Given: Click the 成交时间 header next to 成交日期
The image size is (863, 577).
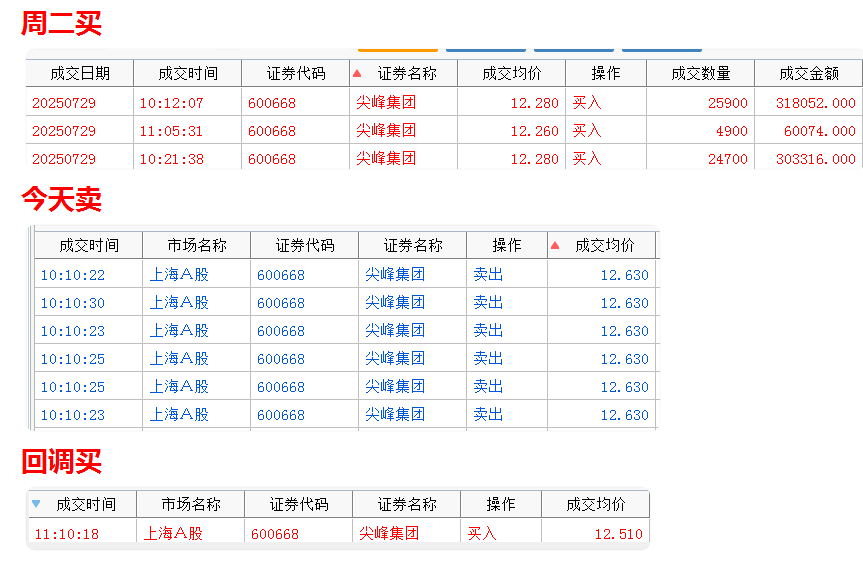Looking at the screenshot, I should point(188,73).
